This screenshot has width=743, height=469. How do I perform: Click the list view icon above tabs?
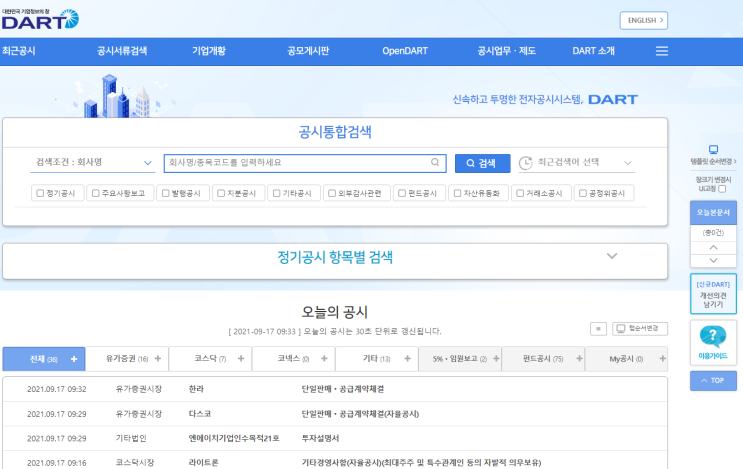598,329
